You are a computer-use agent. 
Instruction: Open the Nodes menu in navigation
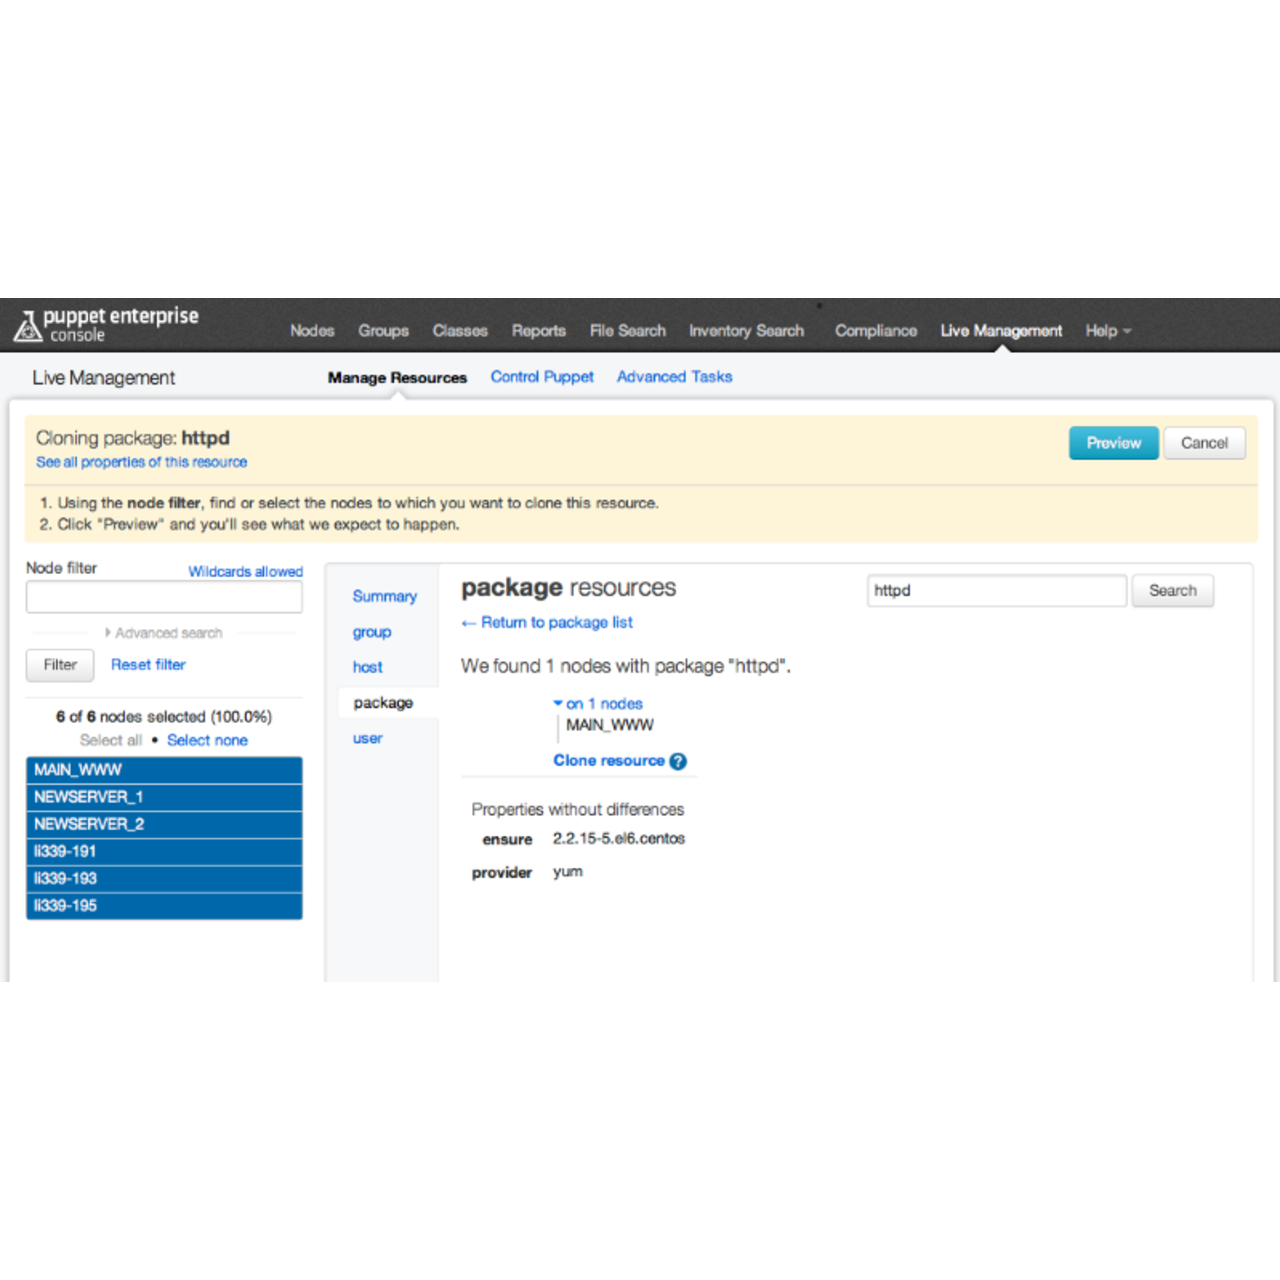(312, 331)
